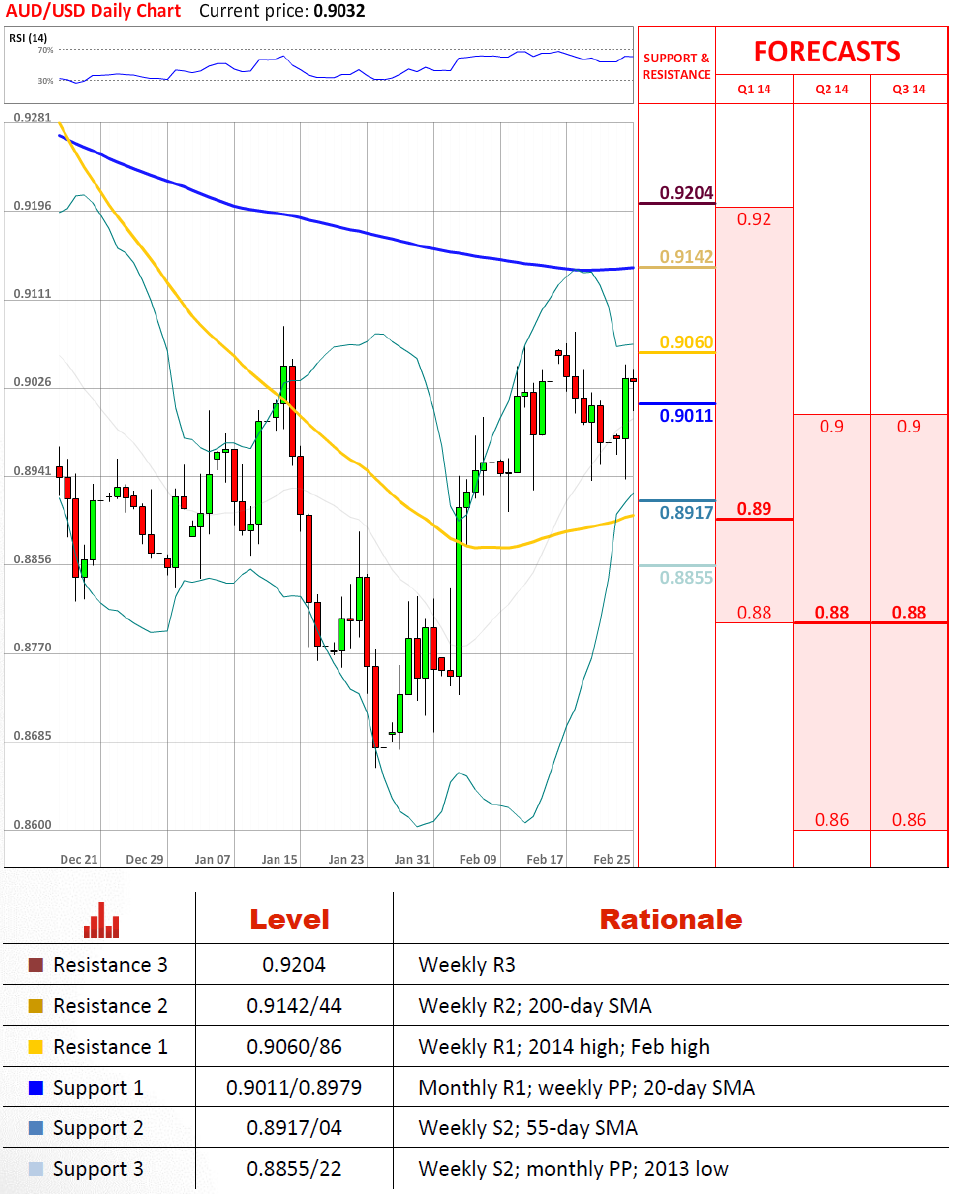Click the 0.9011 support level label
The image size is (956, 1194).
tap(686, 416)
